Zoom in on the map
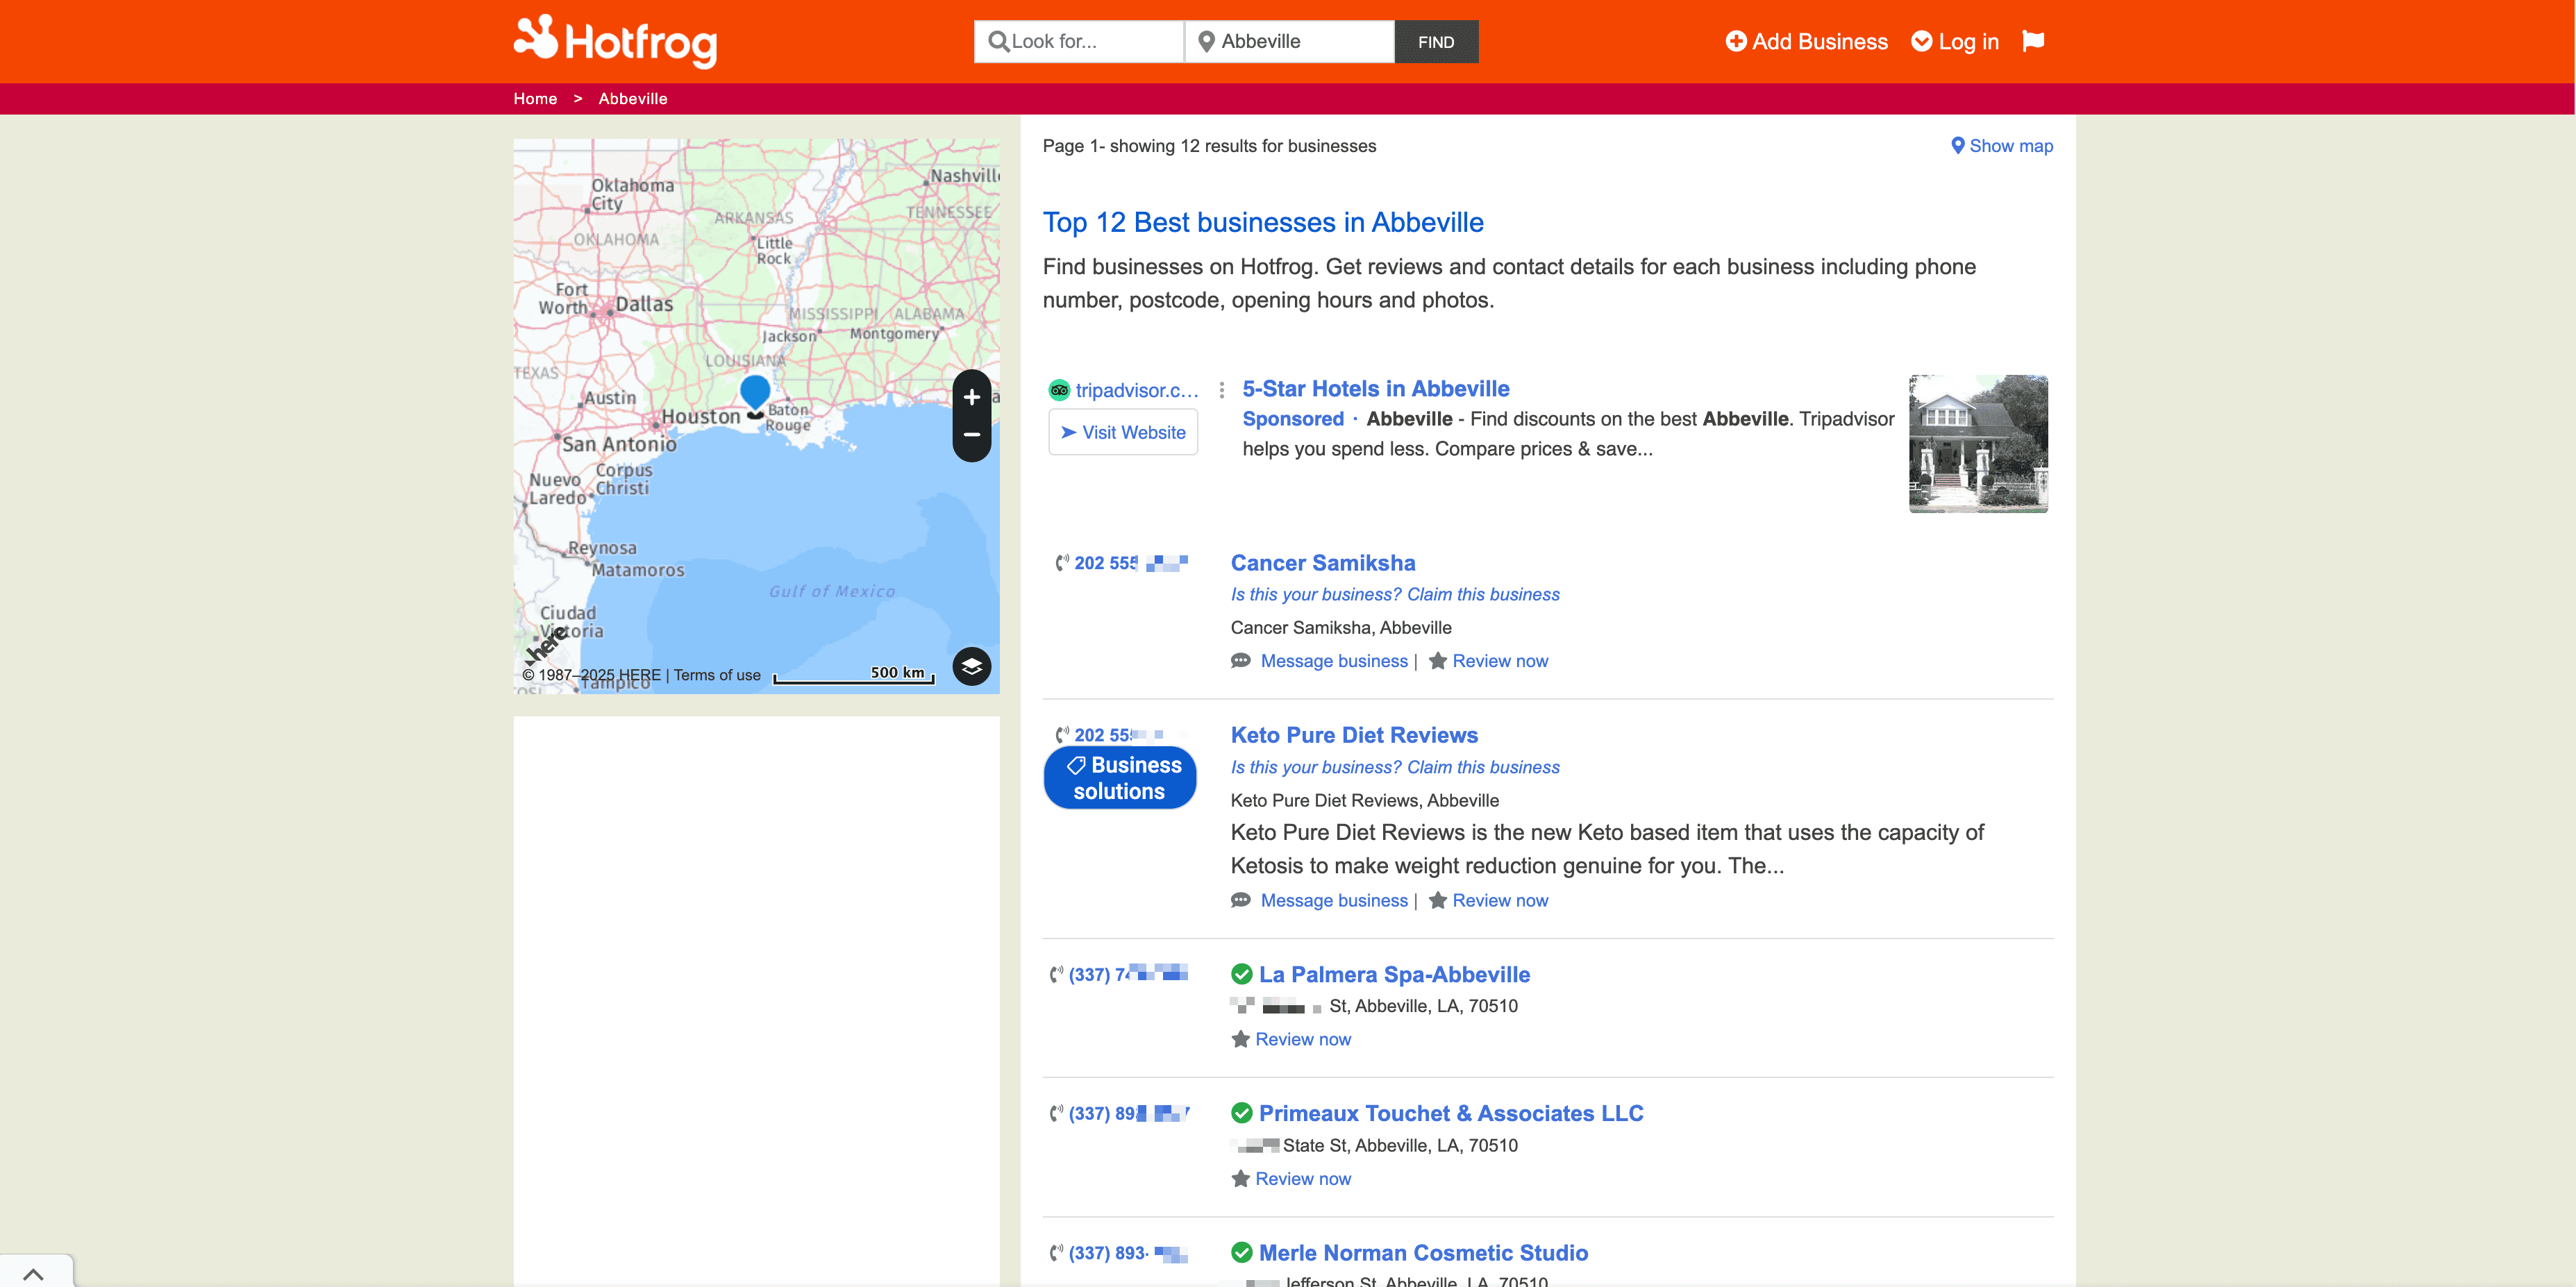The width and height of the screenshot is (2576, 1287). click(x=971, y=397)
